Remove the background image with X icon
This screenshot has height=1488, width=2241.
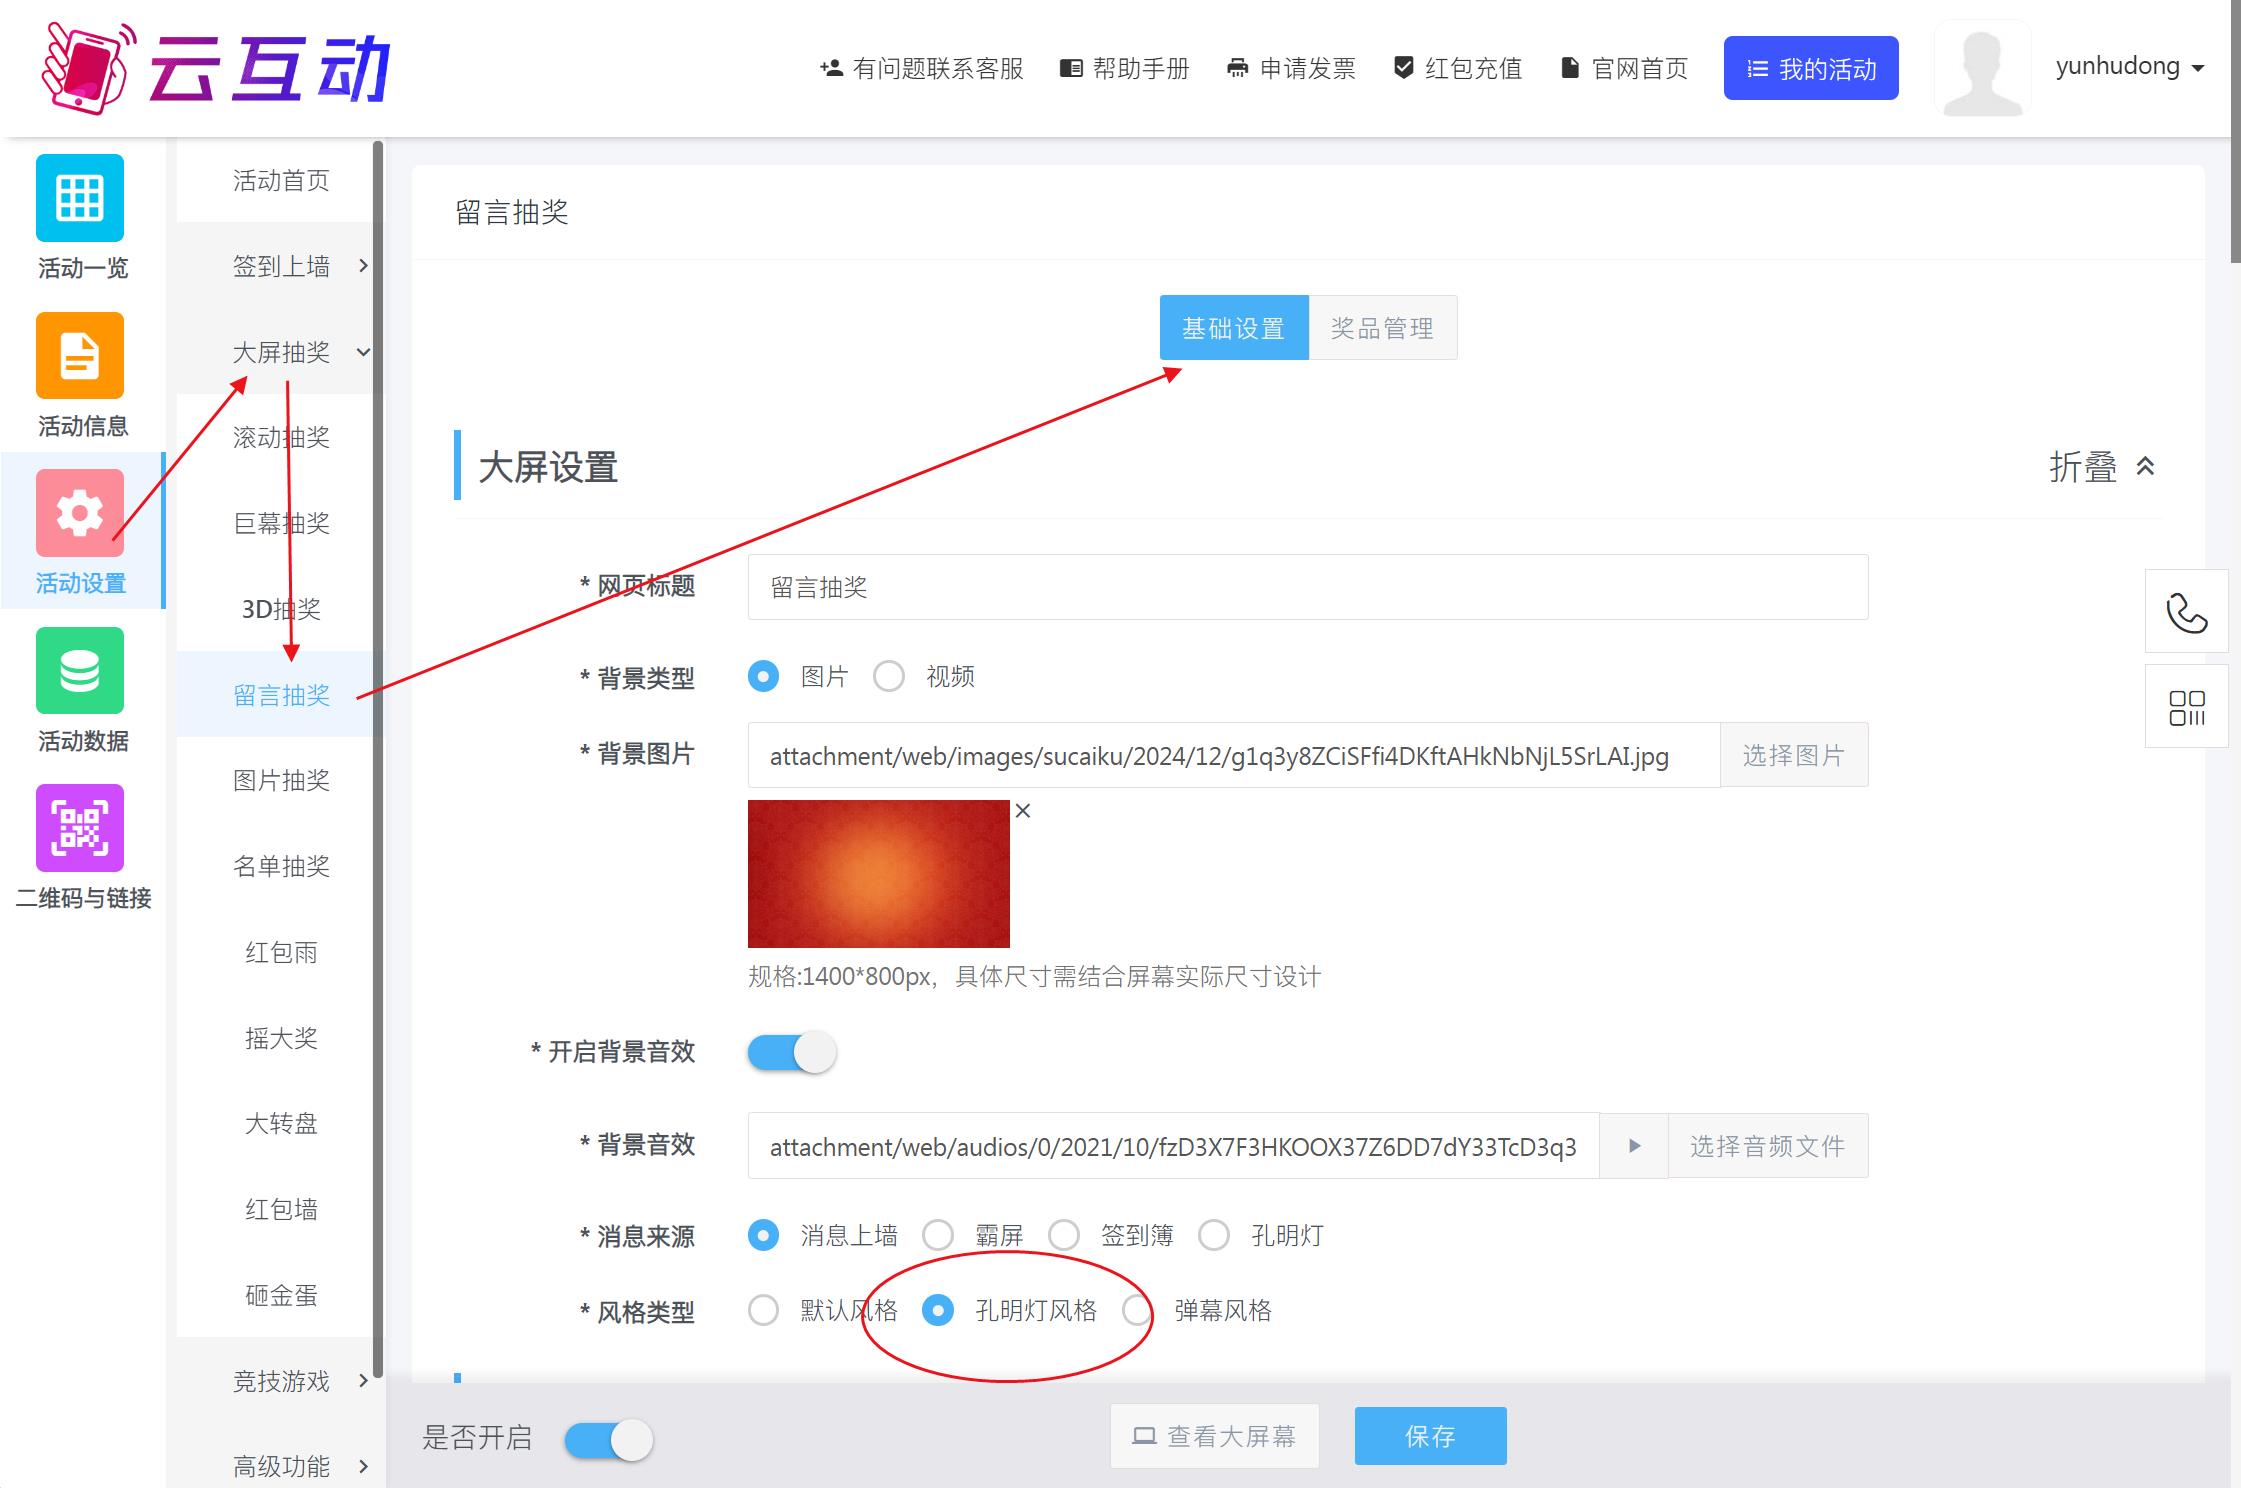[1022, 811]
